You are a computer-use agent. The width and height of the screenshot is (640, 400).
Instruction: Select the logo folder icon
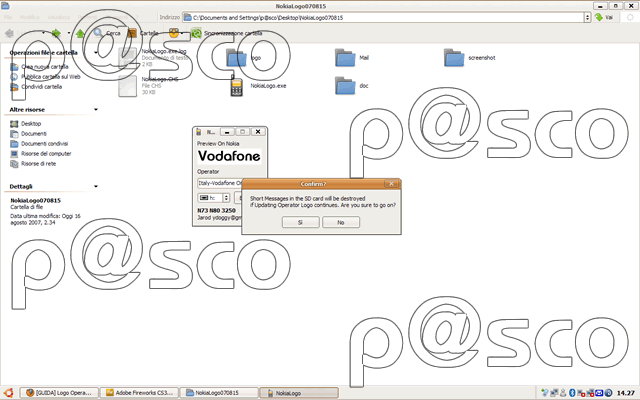[x=237, y=58]
